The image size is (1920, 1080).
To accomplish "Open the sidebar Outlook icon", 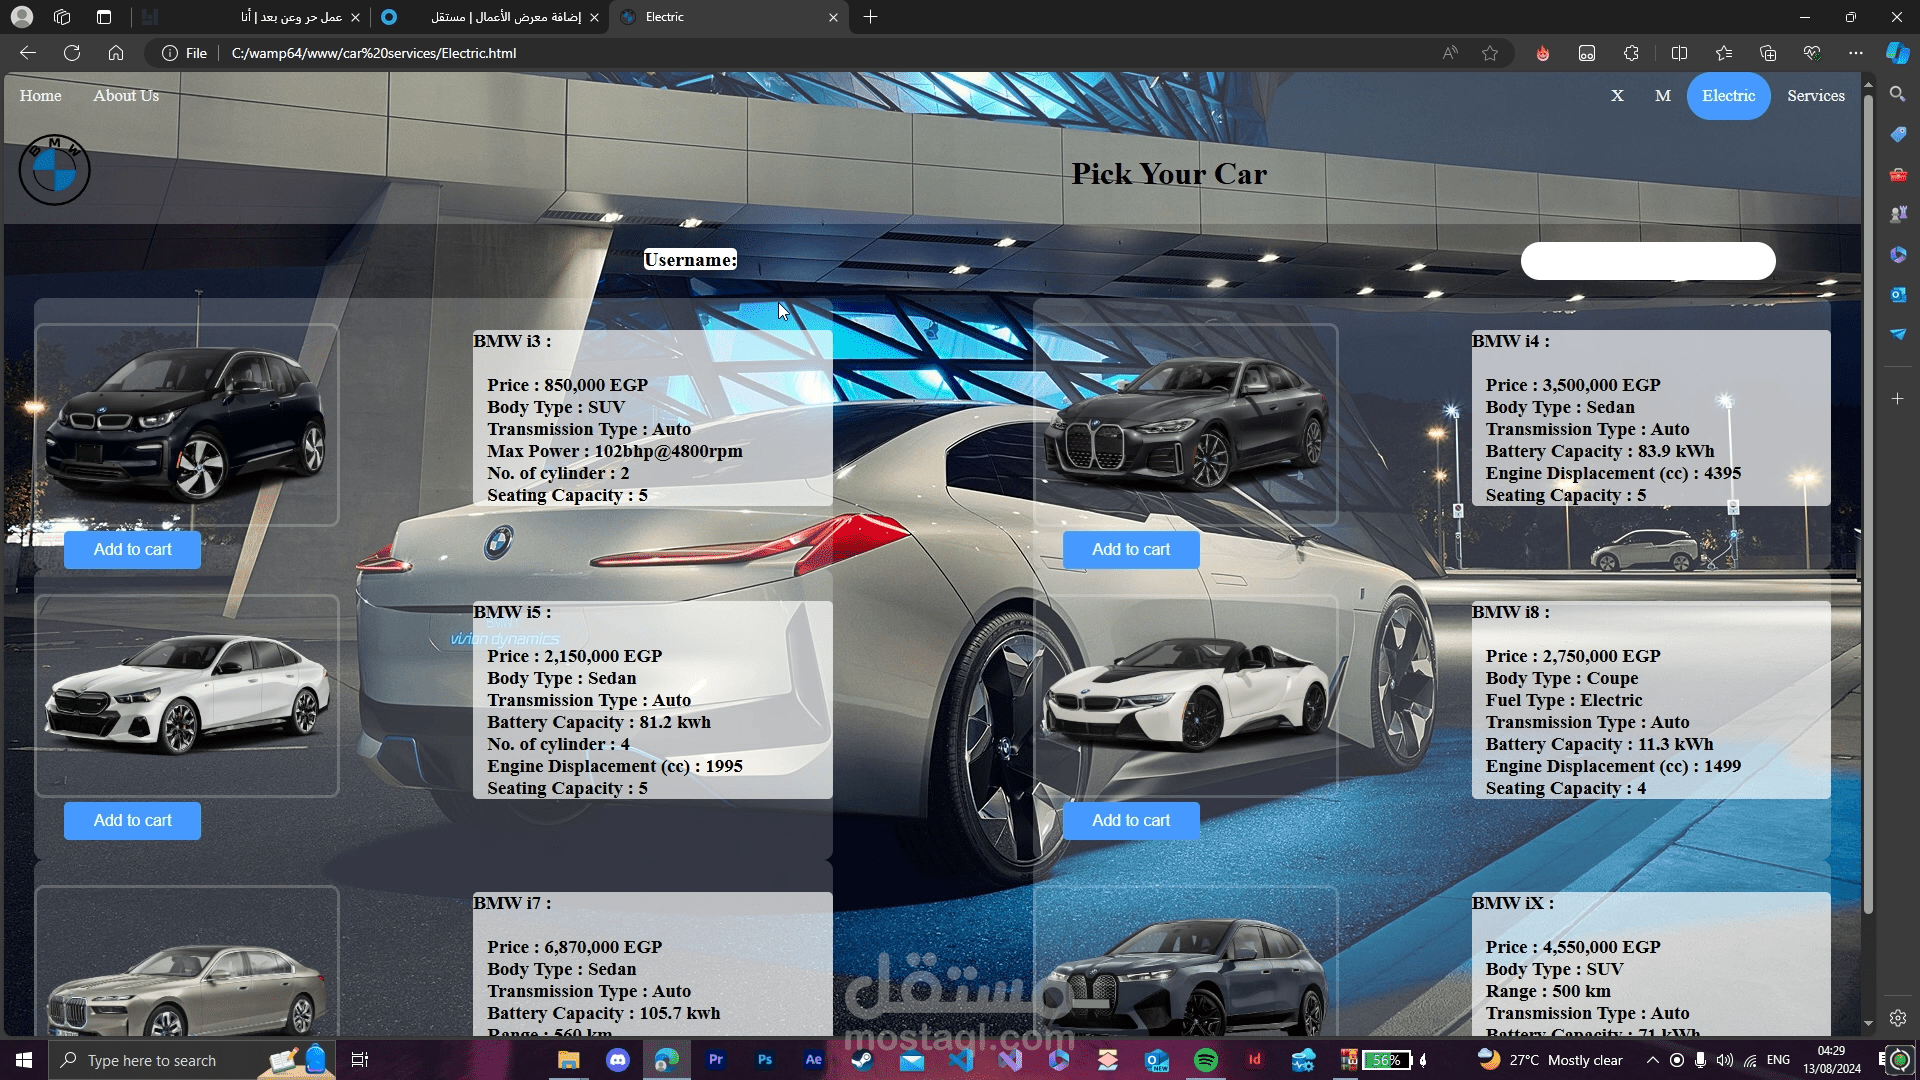I will 1897,294.
